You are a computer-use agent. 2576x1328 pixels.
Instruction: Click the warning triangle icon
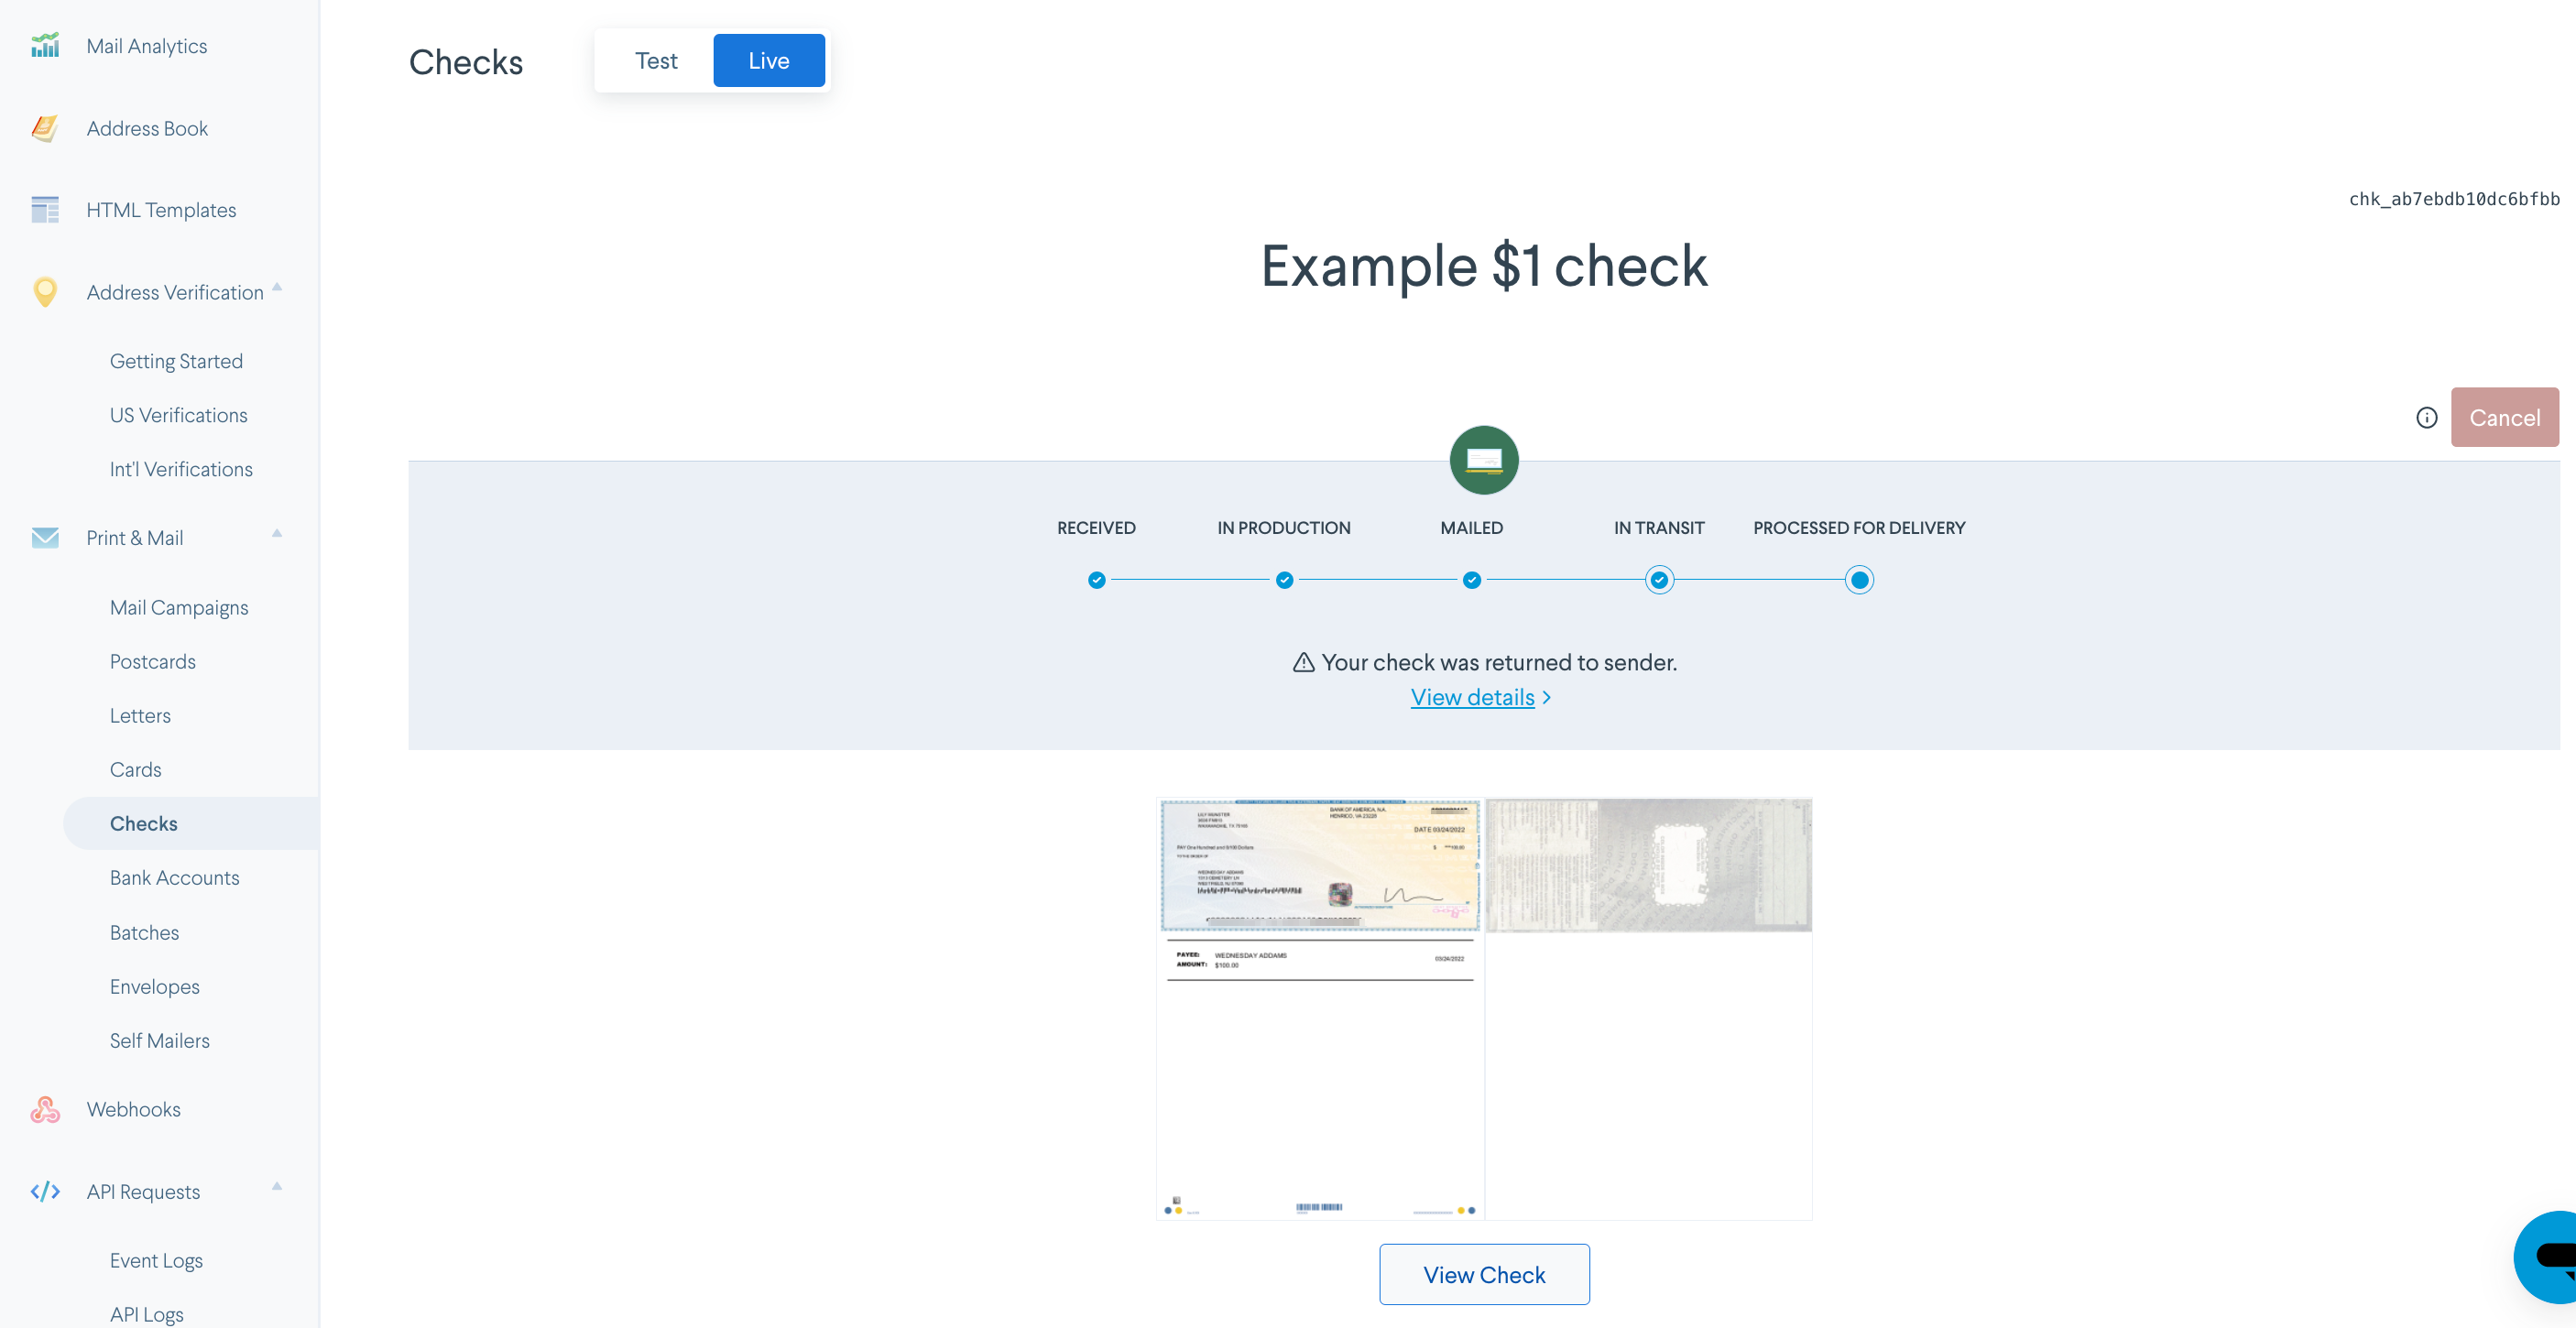(1303, 662)
